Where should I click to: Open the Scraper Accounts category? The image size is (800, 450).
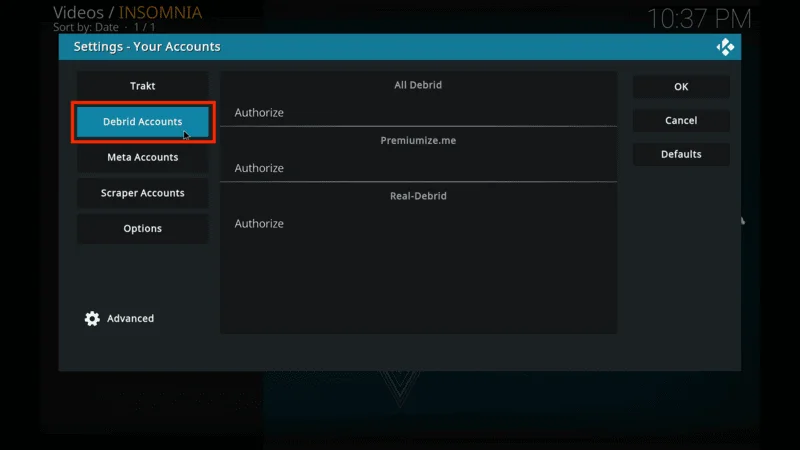(x=142, y=193)
